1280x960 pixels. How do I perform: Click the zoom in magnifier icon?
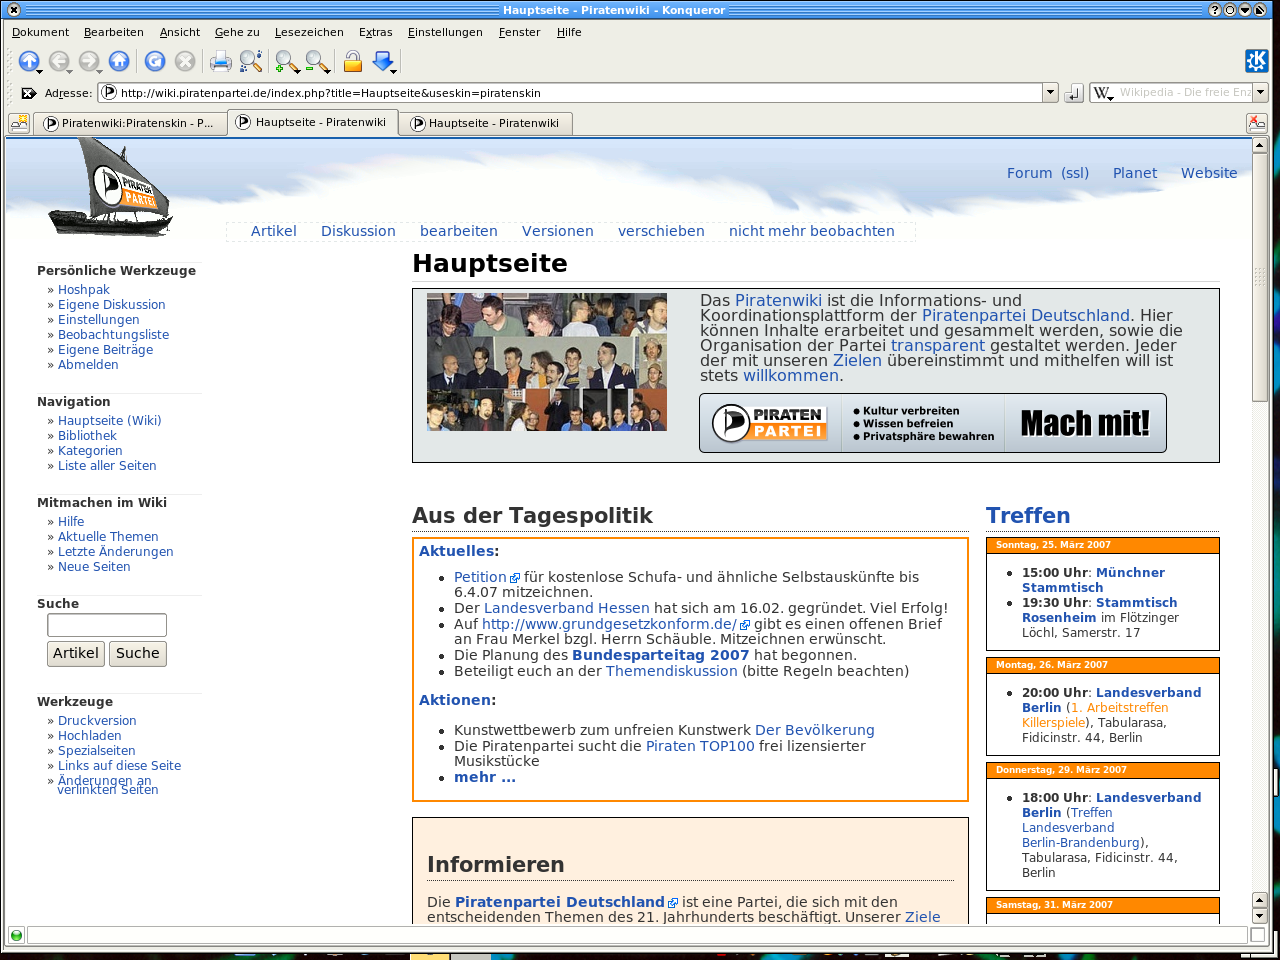[x=287, y=62]
